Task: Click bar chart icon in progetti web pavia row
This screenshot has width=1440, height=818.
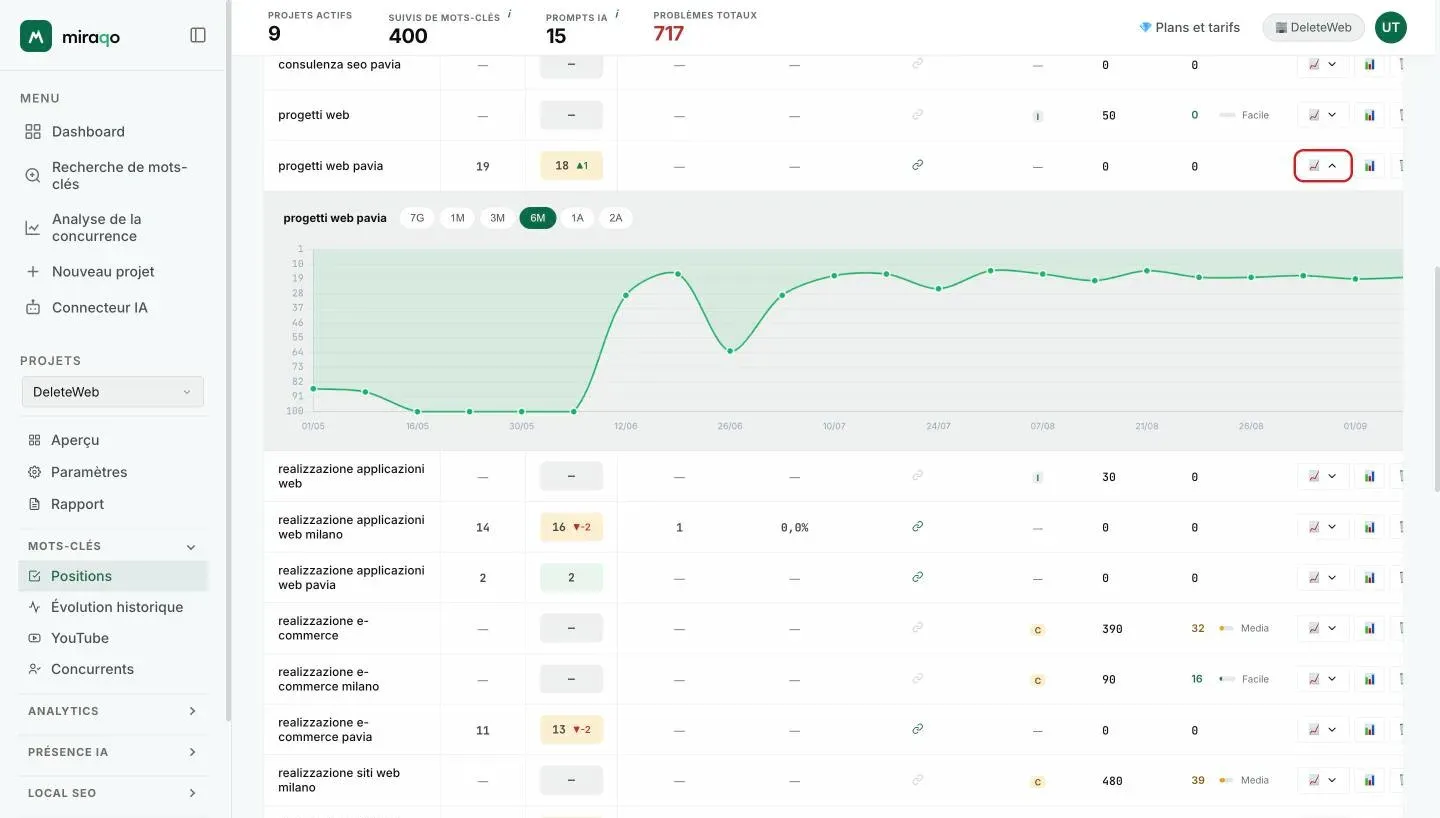Action: point(1370,166)
